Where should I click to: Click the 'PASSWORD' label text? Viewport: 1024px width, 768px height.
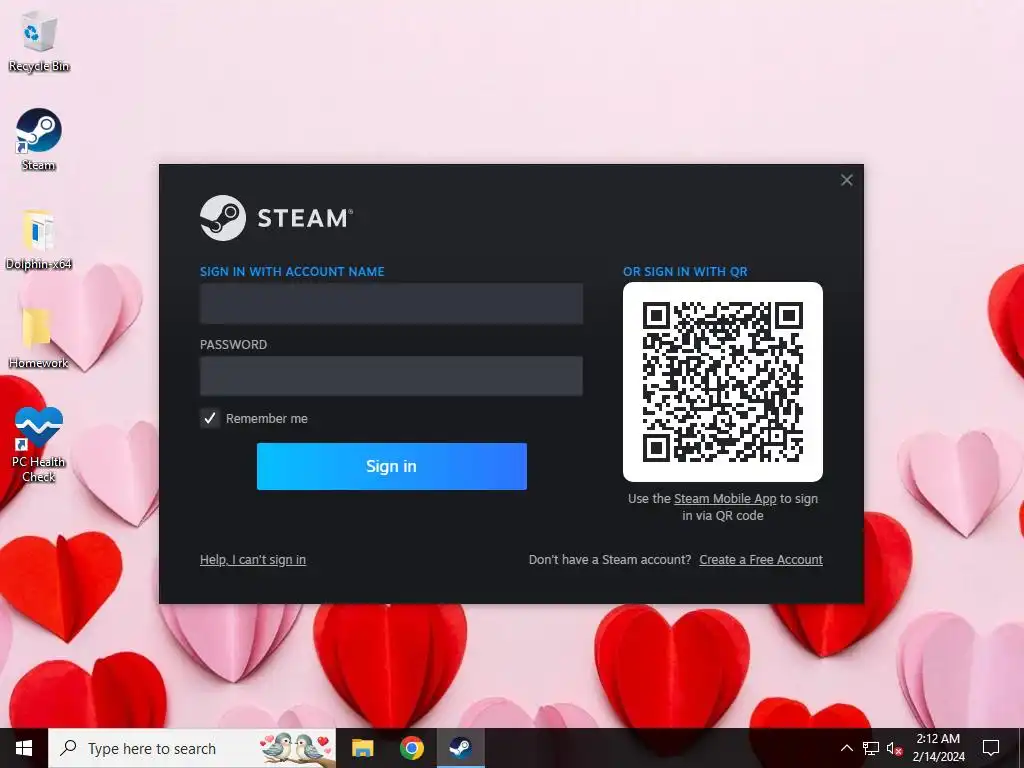click(233, 345)
